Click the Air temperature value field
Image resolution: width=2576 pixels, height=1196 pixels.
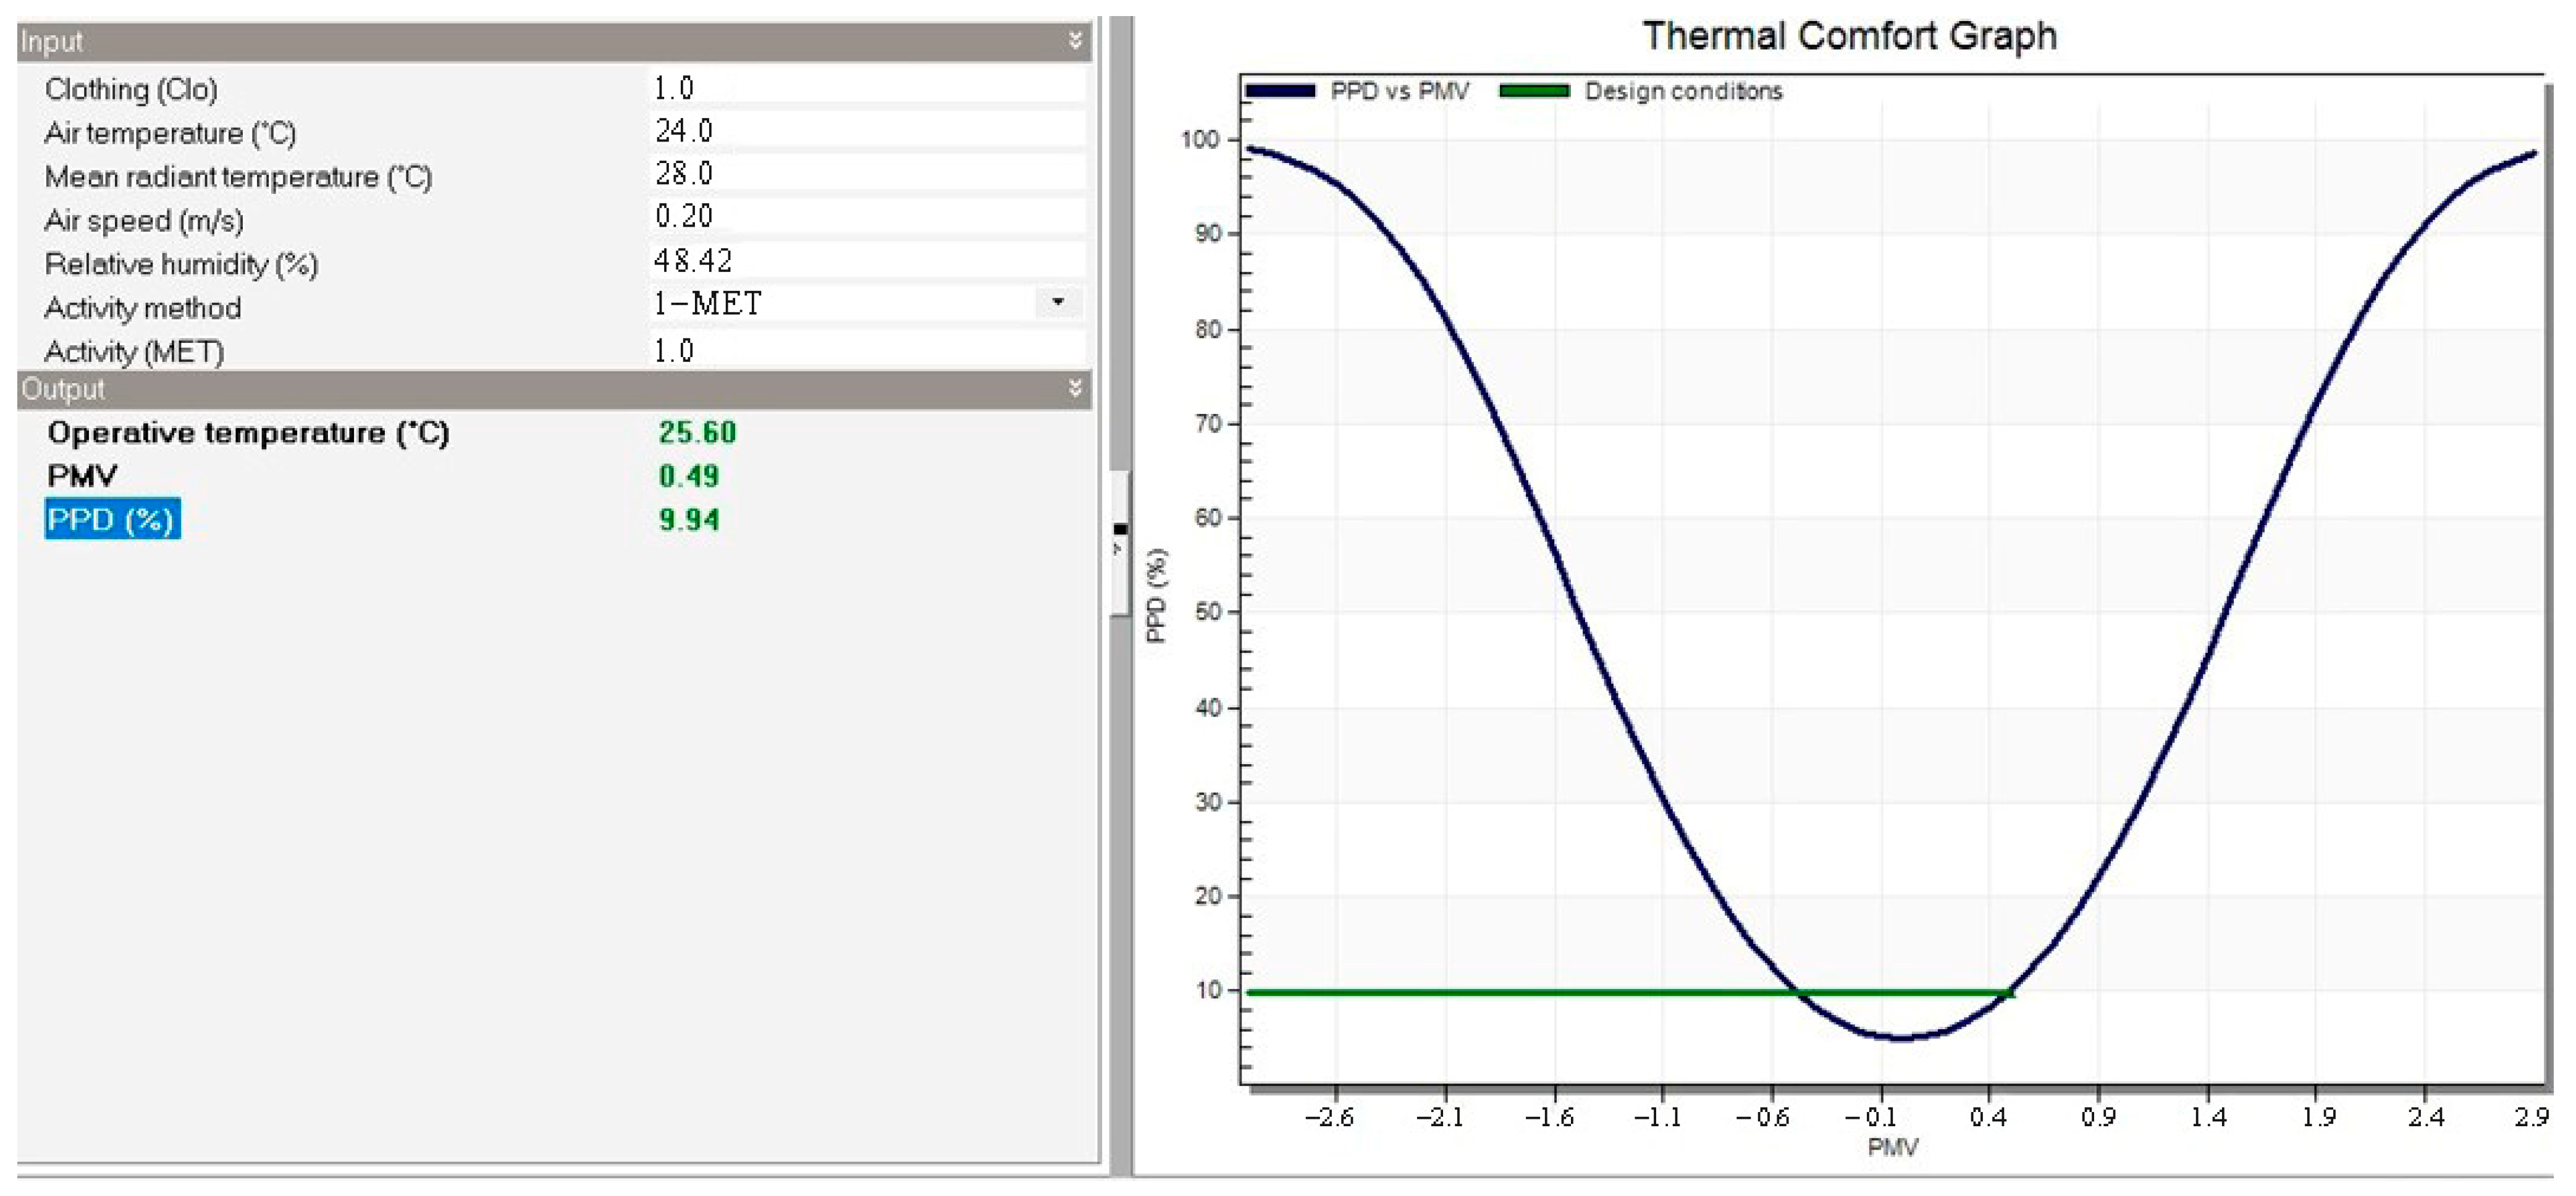[x=865, y=131]
